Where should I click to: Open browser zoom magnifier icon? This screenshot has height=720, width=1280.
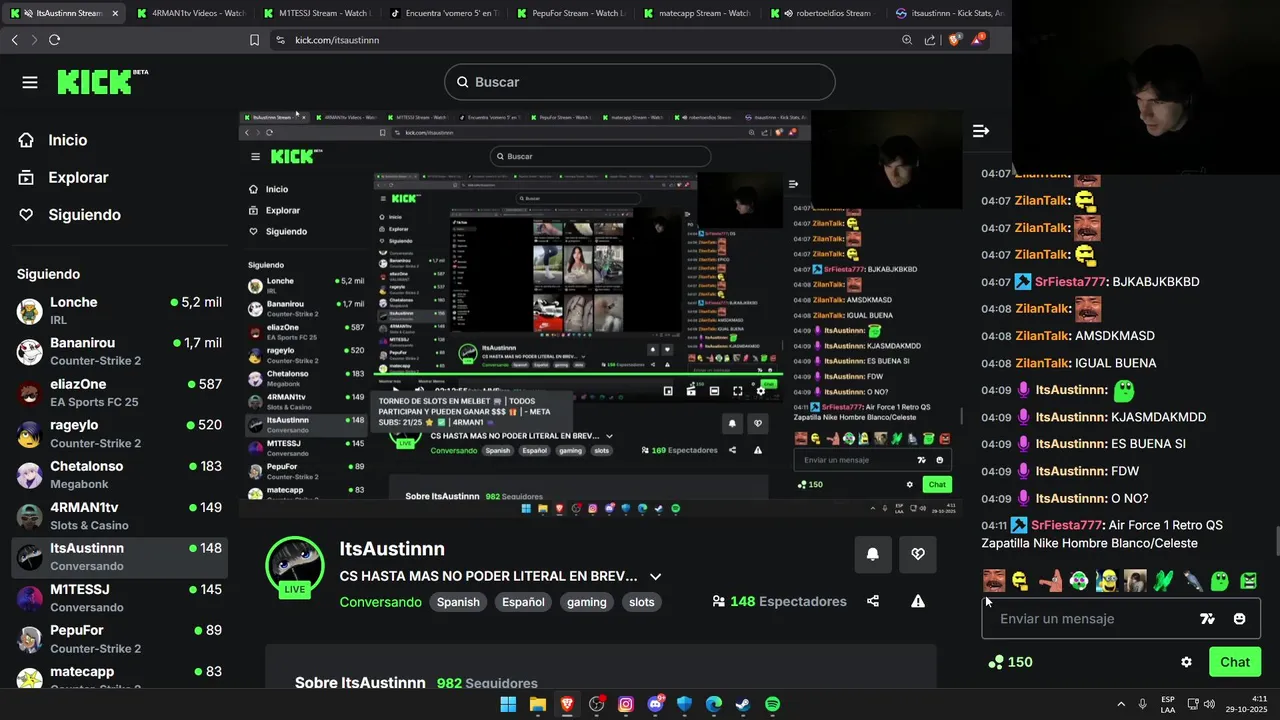(907, 40)
